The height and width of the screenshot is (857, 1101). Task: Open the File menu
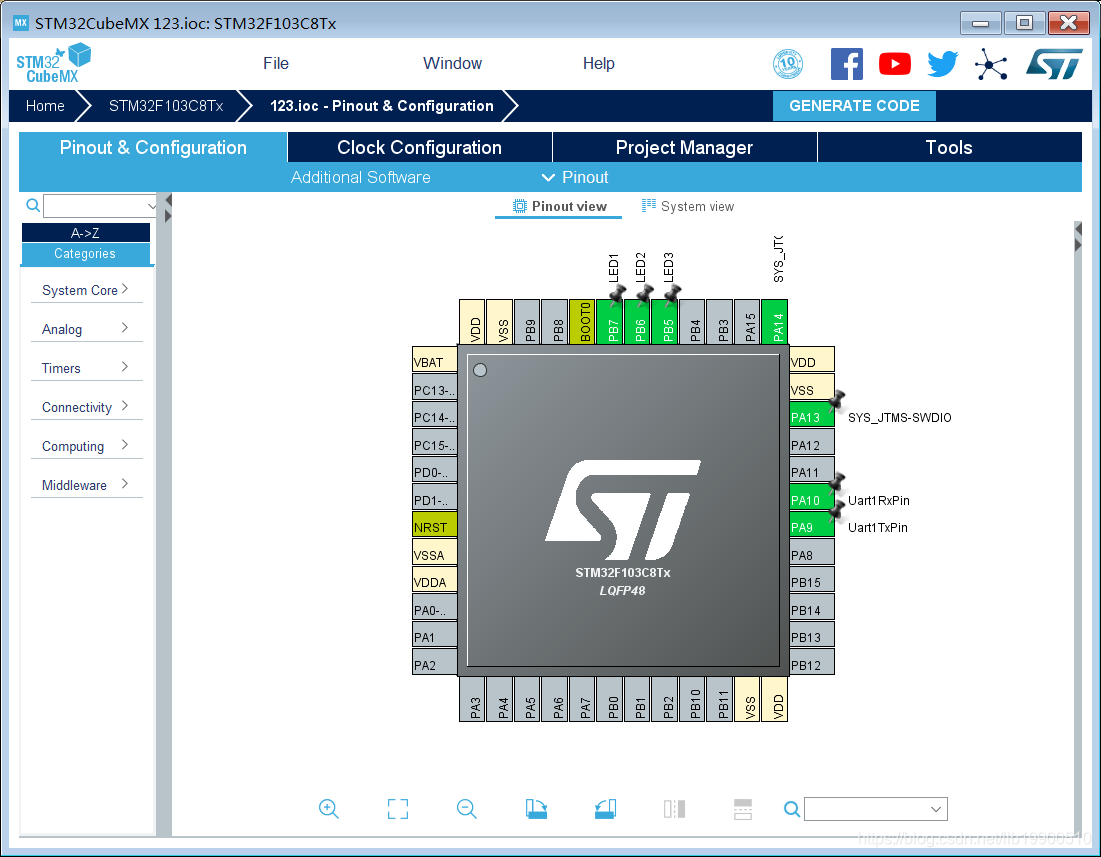(276, 63)
